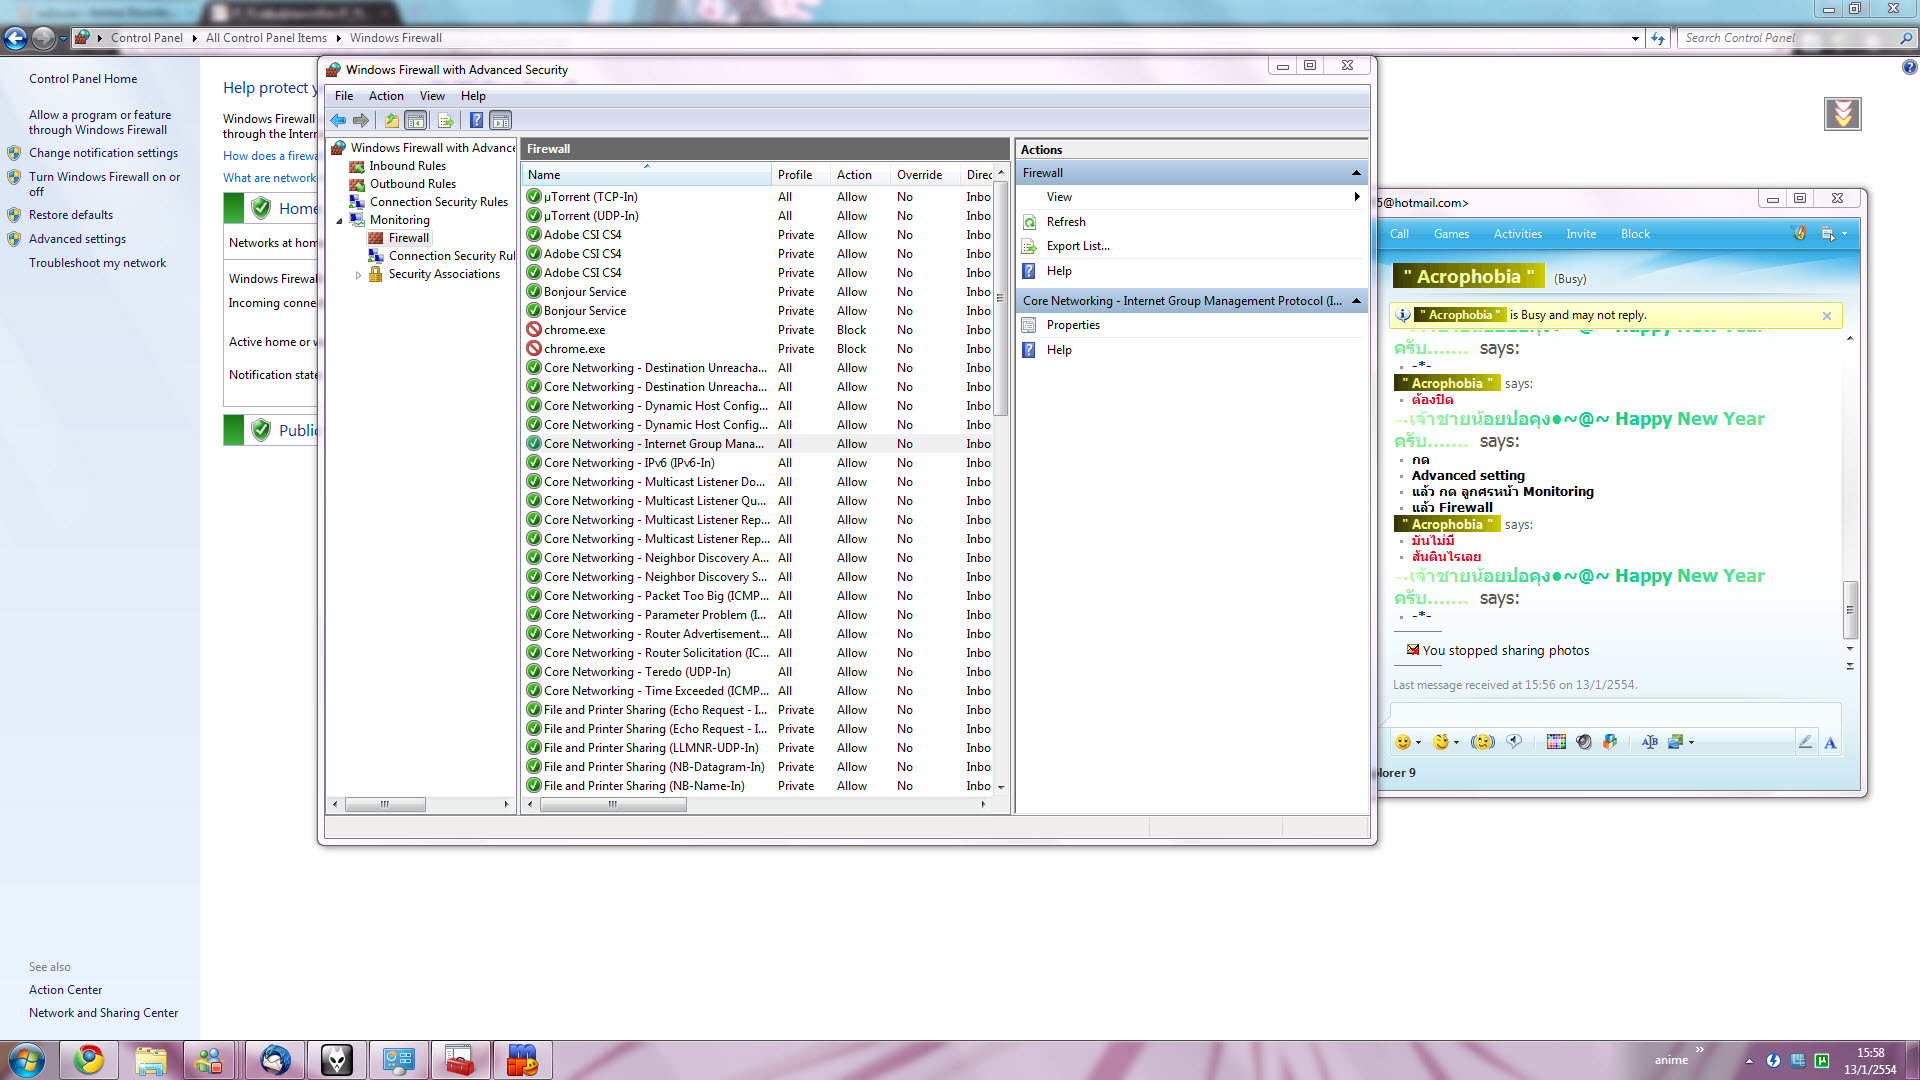
Task: Open Google Chrome from the taskbar
Action: point(89,1060)
